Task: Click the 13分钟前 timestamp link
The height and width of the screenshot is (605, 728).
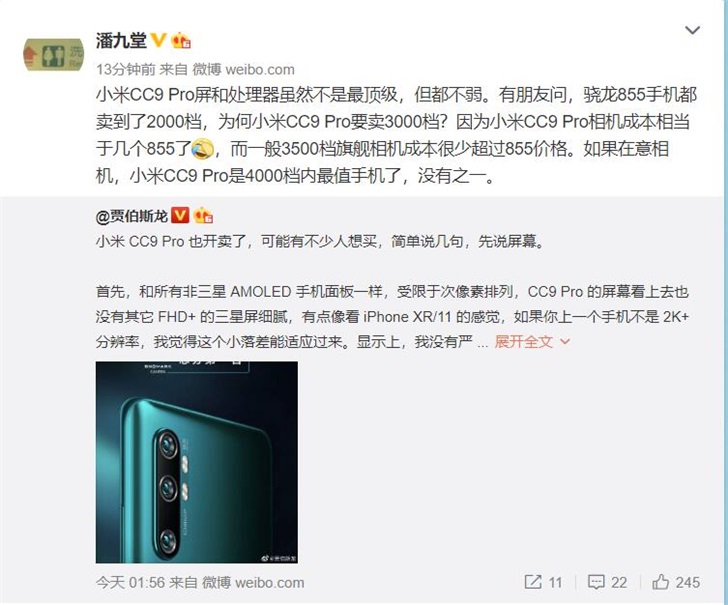Action: coord(126,69)
